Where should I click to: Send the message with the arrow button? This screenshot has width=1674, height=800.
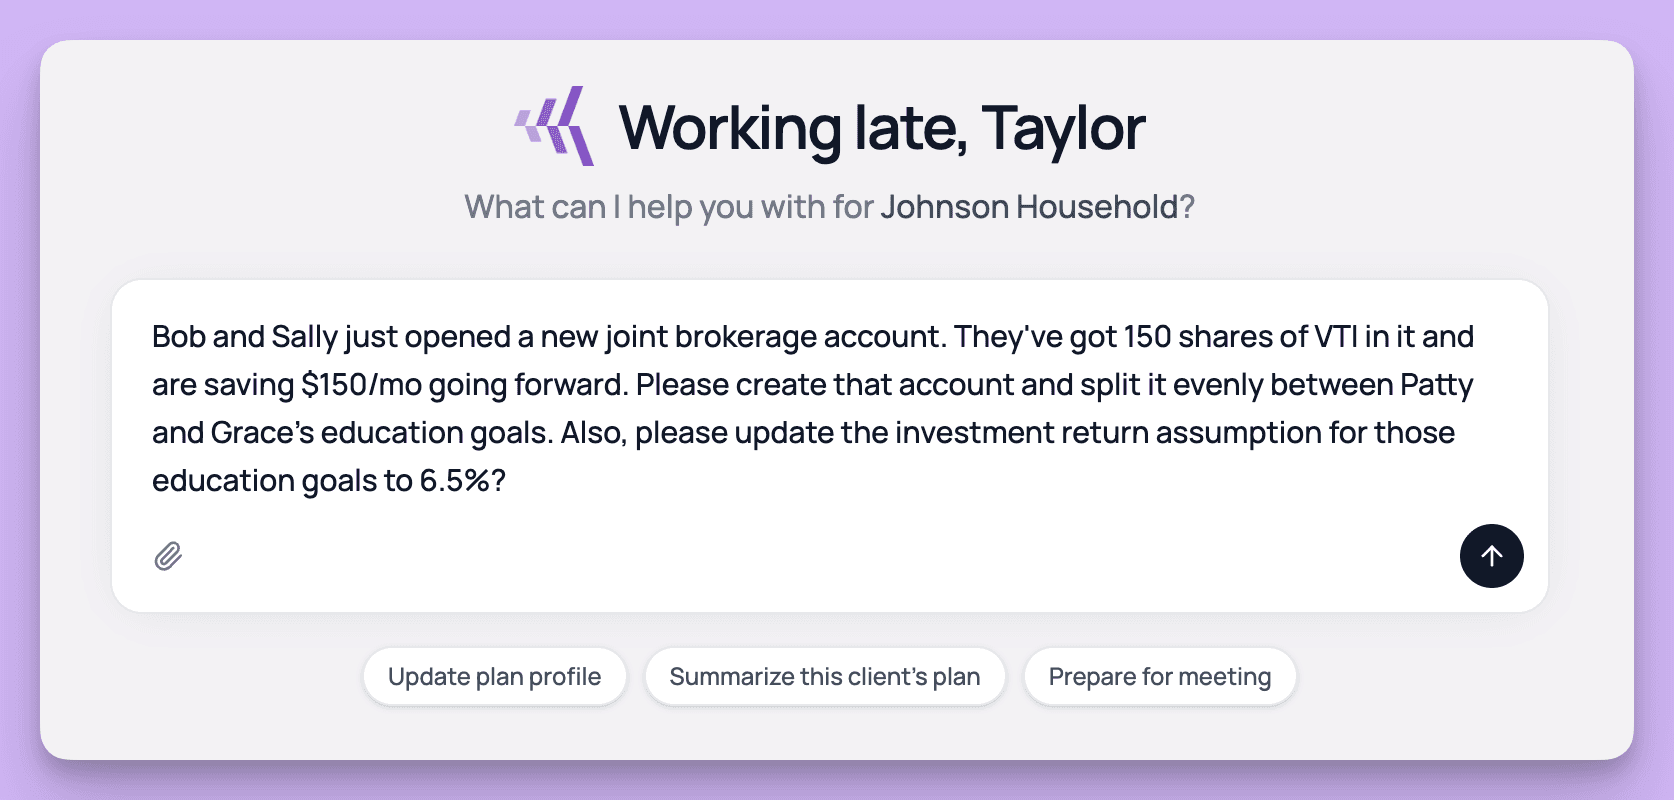1491,556
